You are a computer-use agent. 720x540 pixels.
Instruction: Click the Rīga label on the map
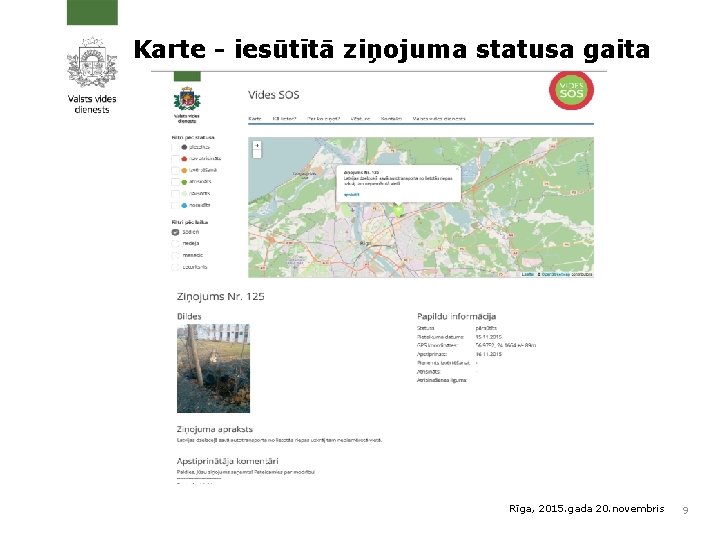(366, 243)
